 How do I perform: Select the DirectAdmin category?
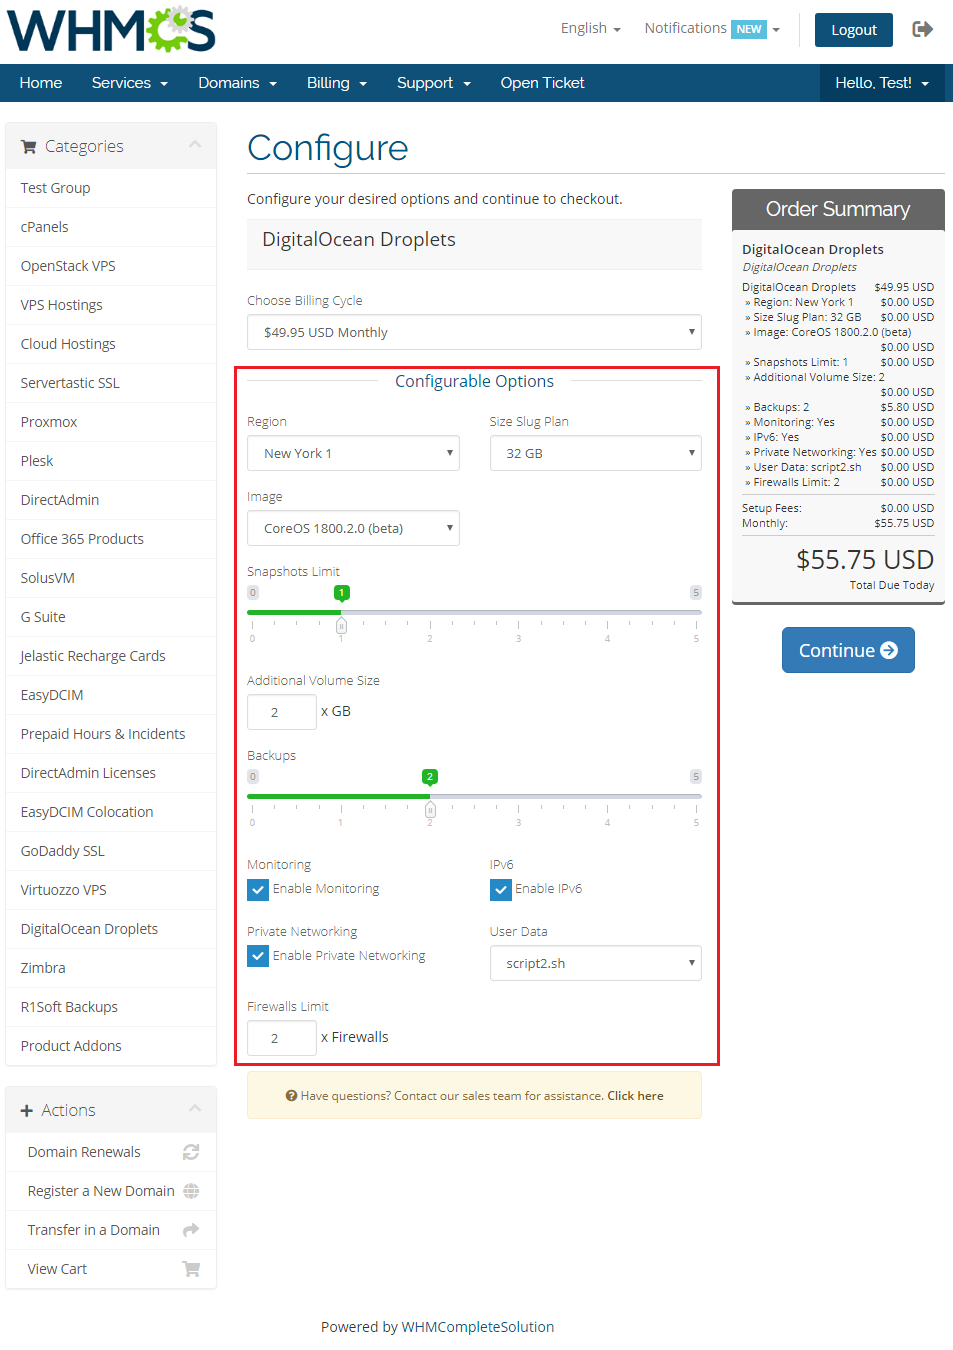coord(111,500)
